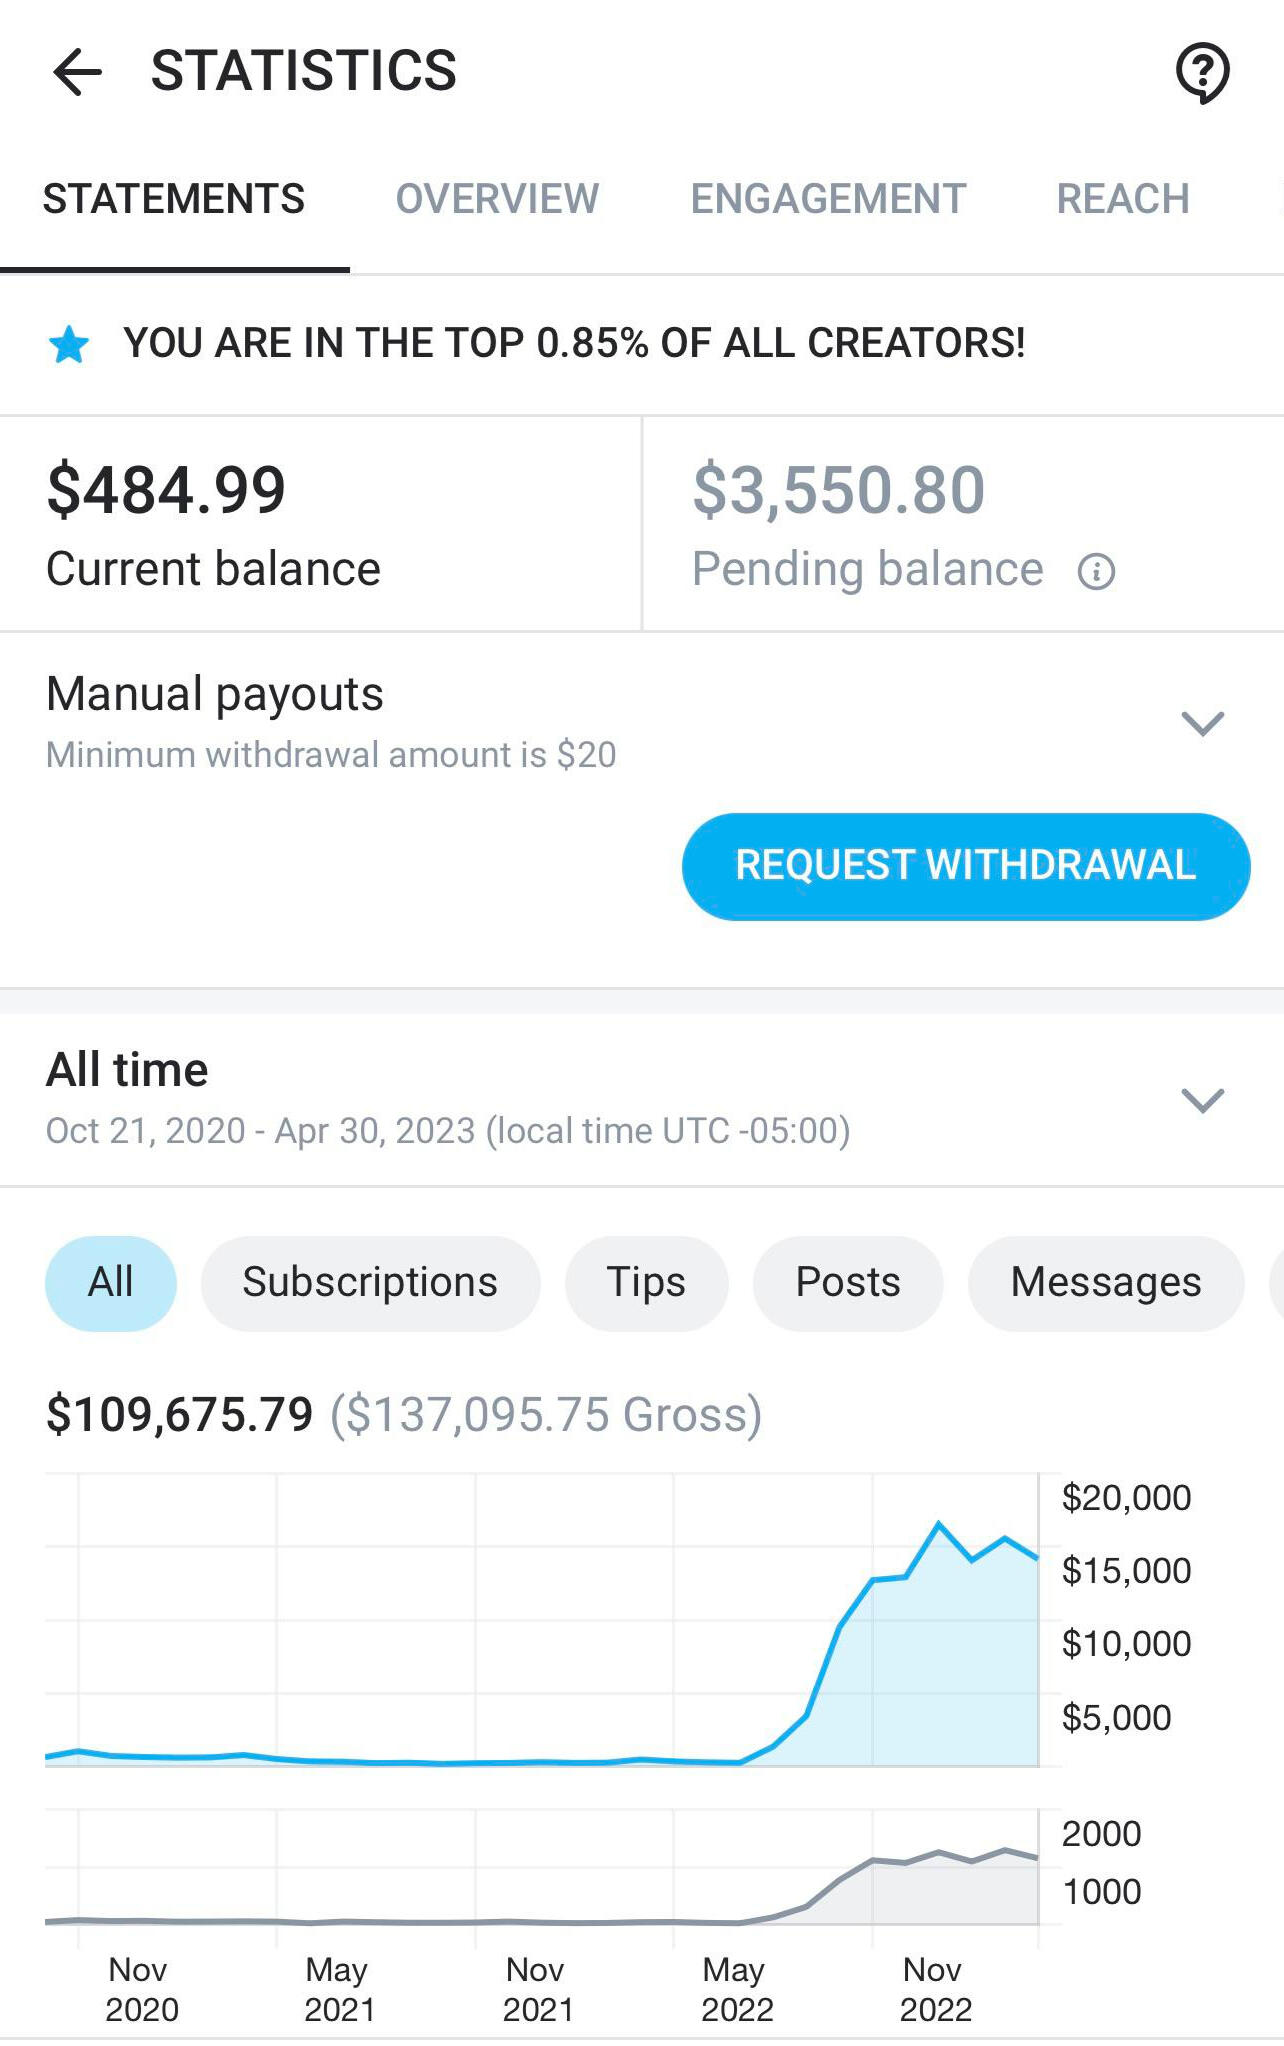Viewport: 1284px width, 2046px height.
Task: Filter earnings by Tips
Action: 646,1283
